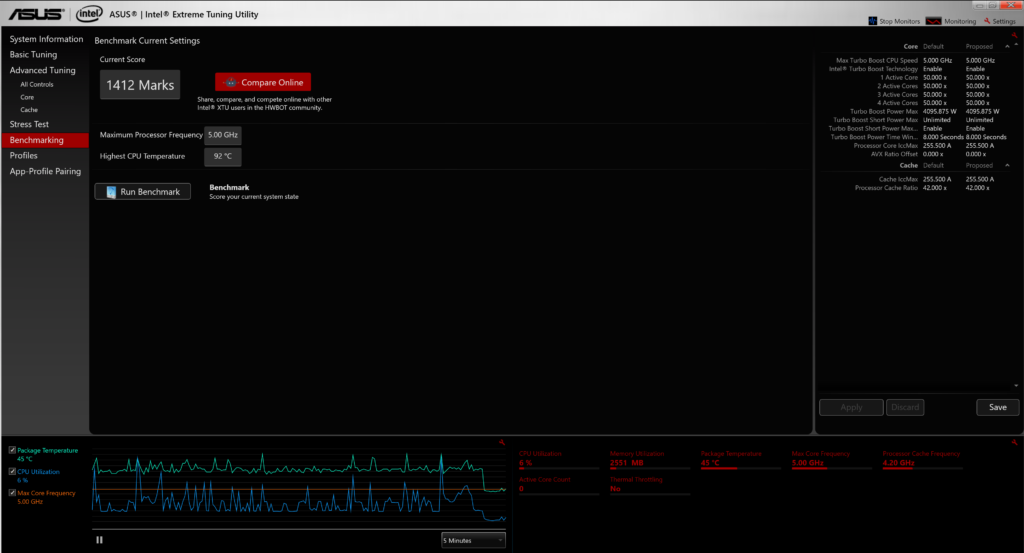Screen dimensions: 1024x553
Task: Click the Monitoring graph icon
Action: [933, 21]
